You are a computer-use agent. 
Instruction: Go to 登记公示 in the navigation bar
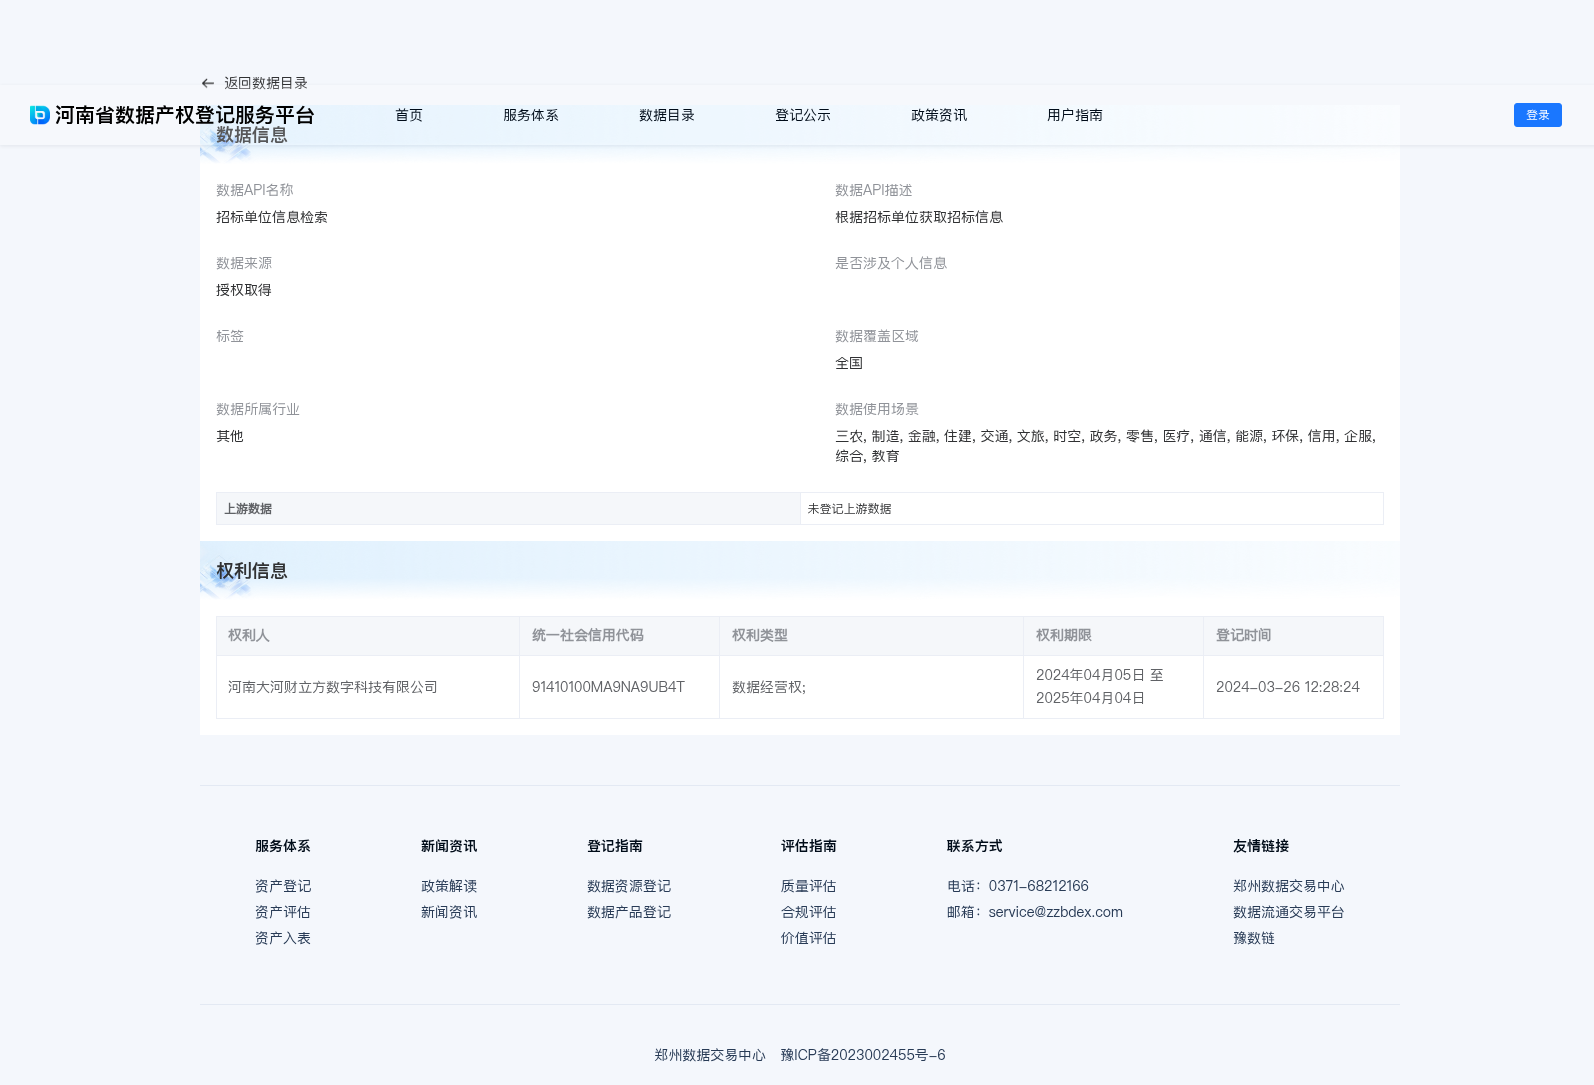coord(803,115)
